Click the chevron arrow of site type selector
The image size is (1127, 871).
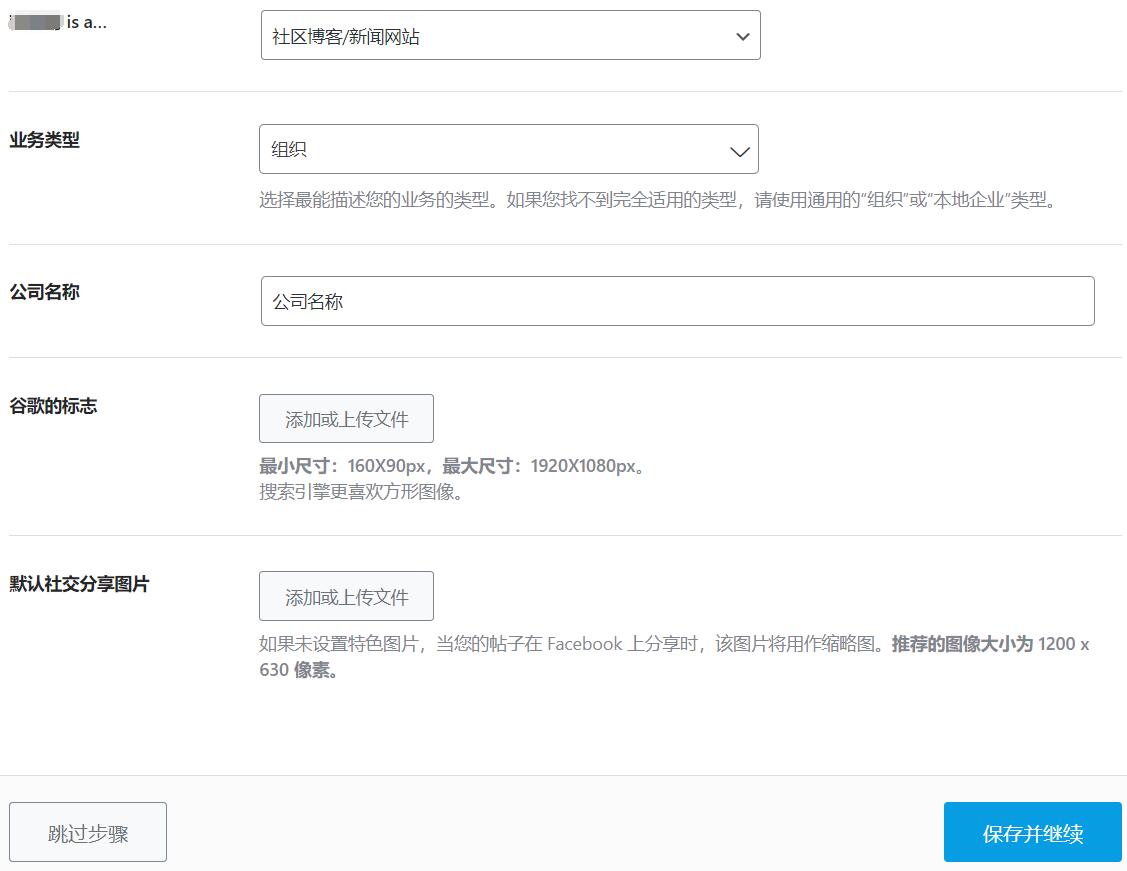point(742,37)
